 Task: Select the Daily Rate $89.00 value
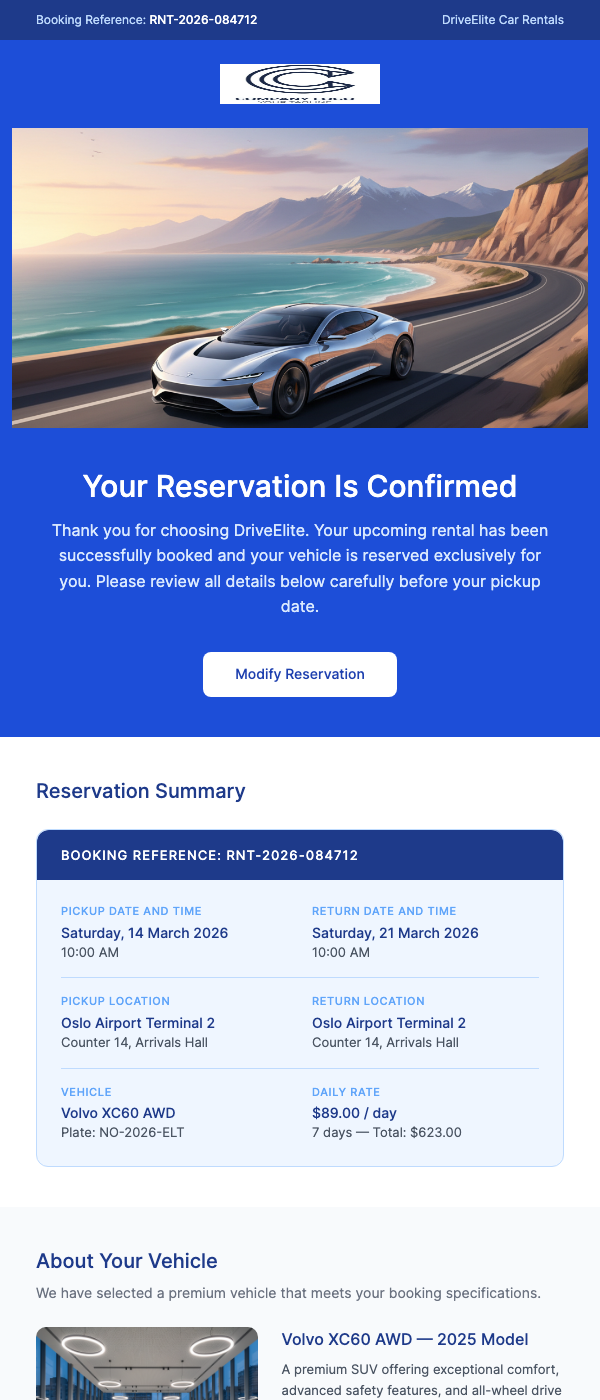354,1112
